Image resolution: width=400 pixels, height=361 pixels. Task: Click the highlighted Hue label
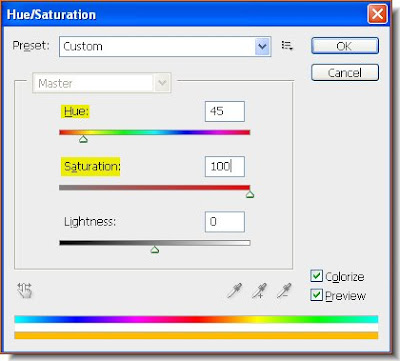[x=76, y=111]
